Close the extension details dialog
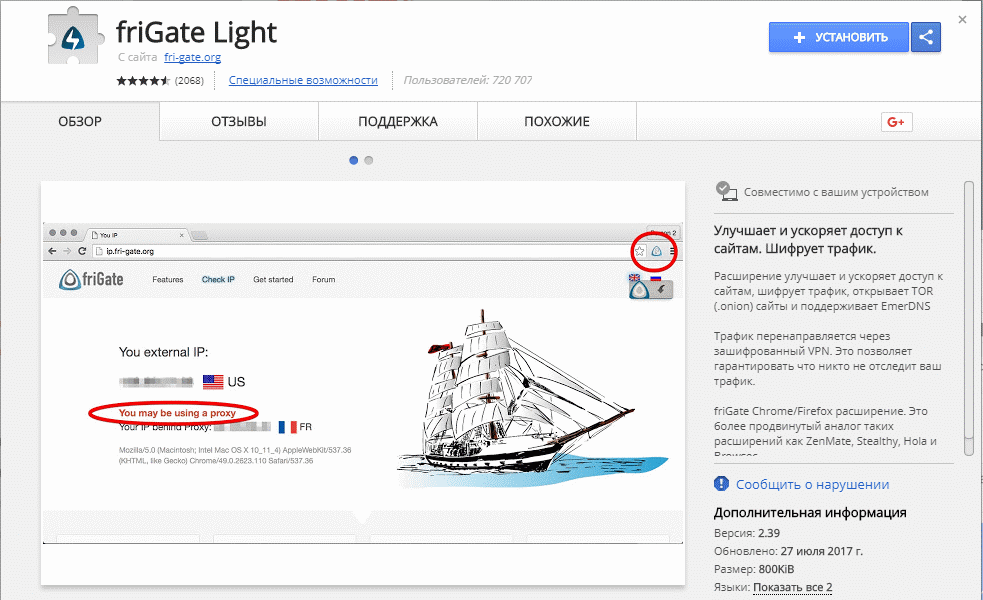This screenshot has height=600, width=983. point(962,19)
